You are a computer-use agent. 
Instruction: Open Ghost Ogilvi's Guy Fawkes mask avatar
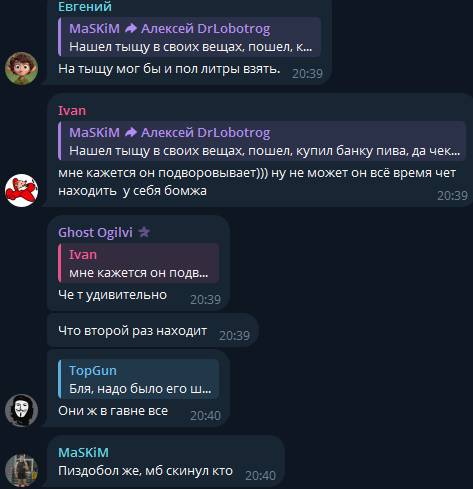(21, 410)
